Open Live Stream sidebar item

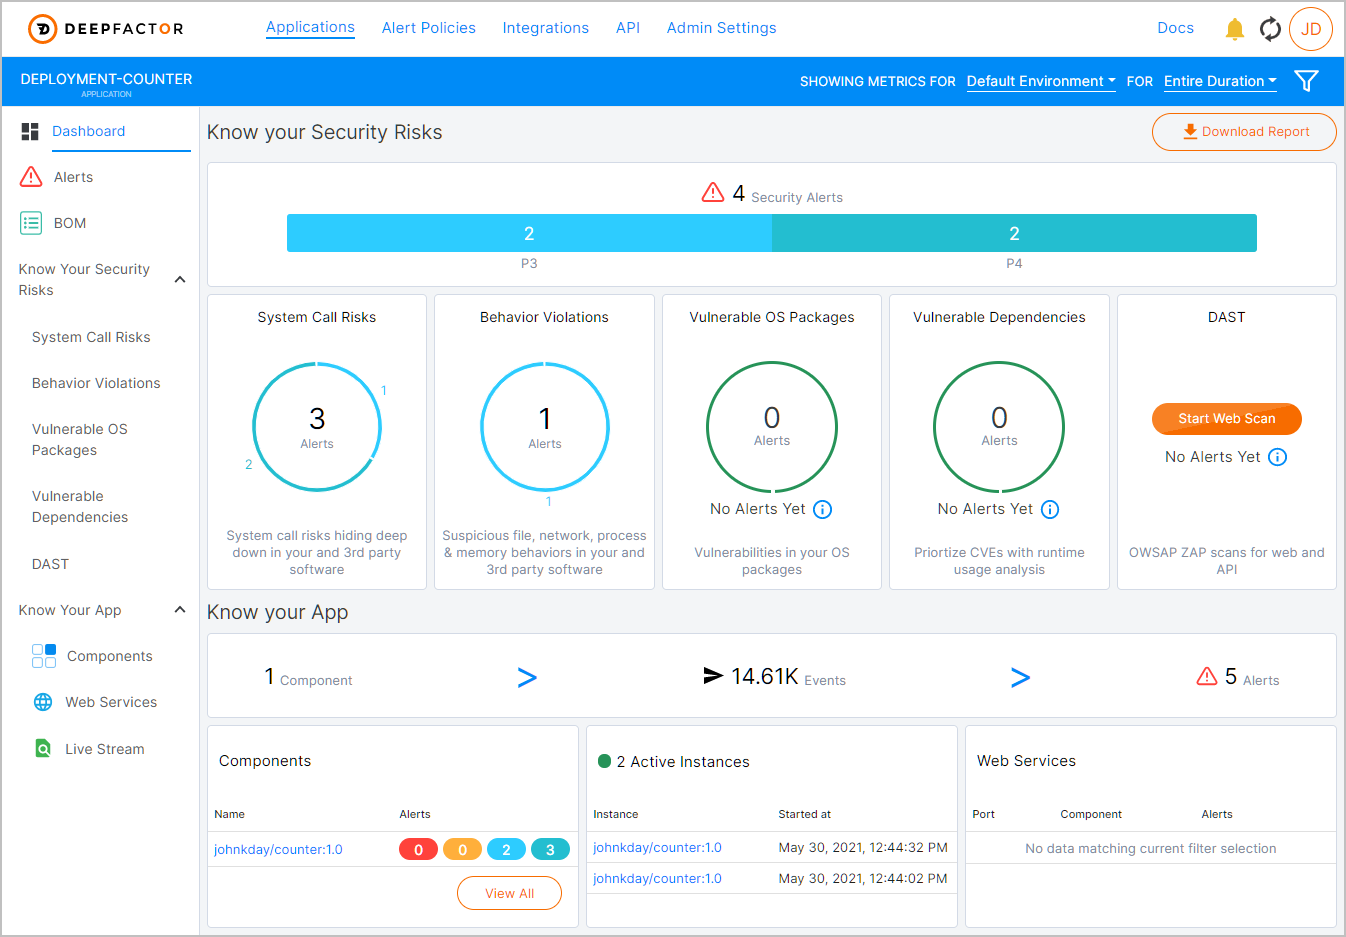click(105, 749)
